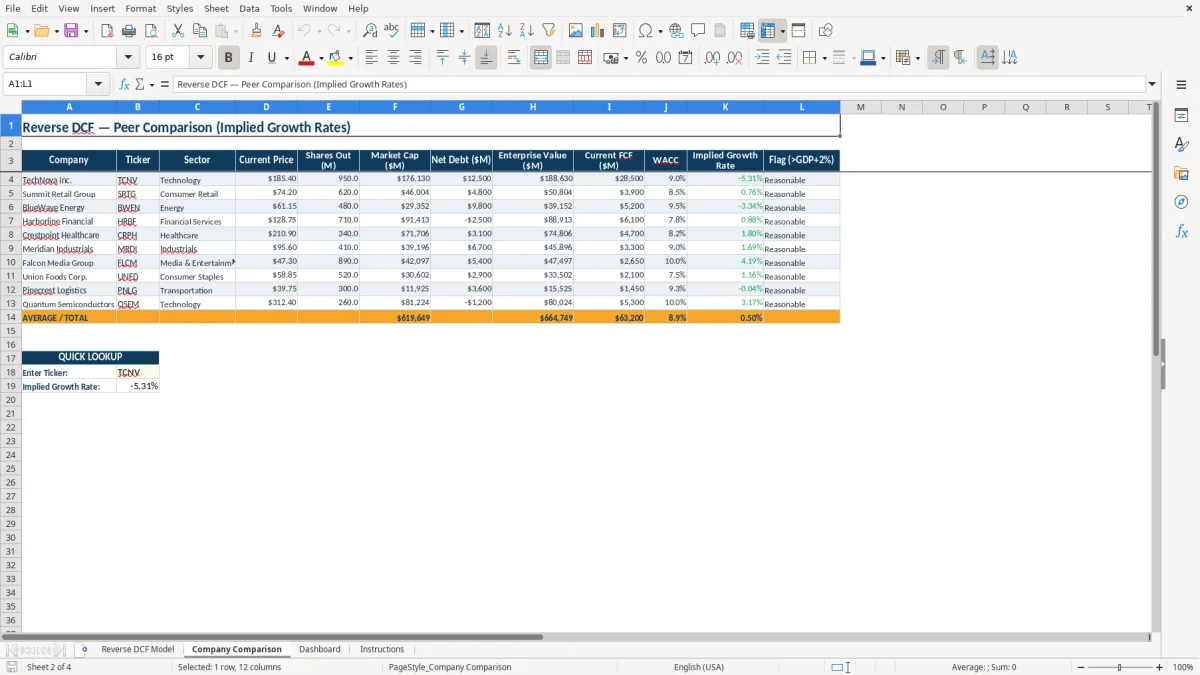Toggle Bold formatting

pos(229,58)
